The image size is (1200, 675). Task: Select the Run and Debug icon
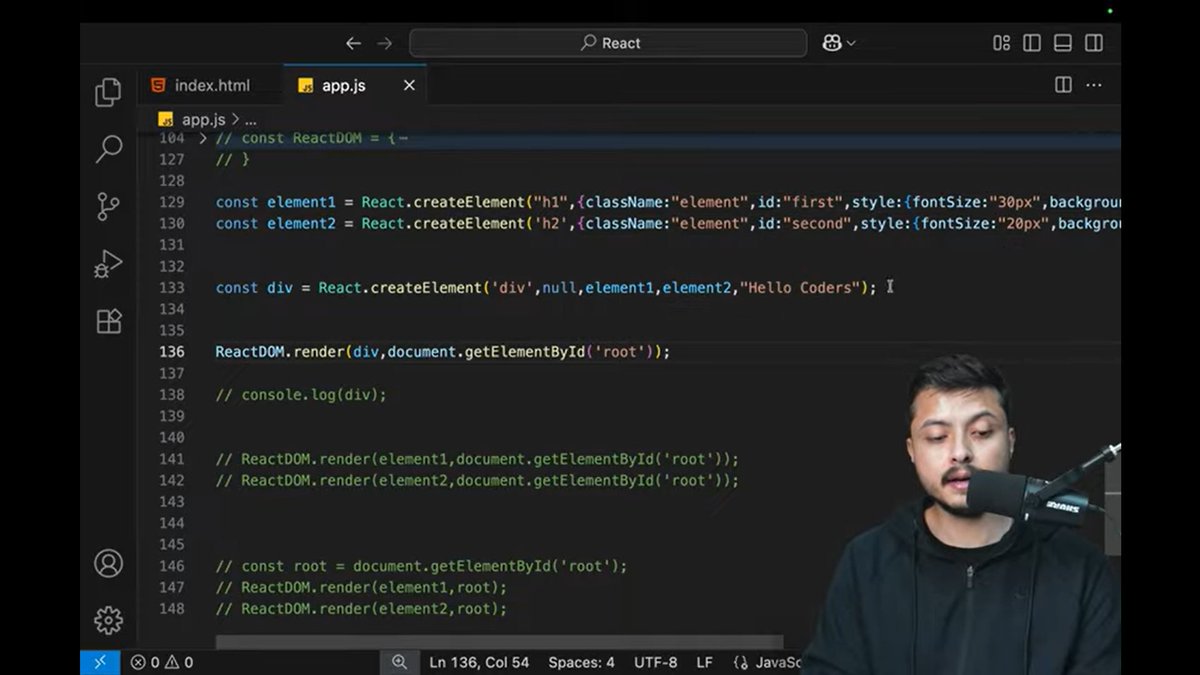(x=108, y=264)
